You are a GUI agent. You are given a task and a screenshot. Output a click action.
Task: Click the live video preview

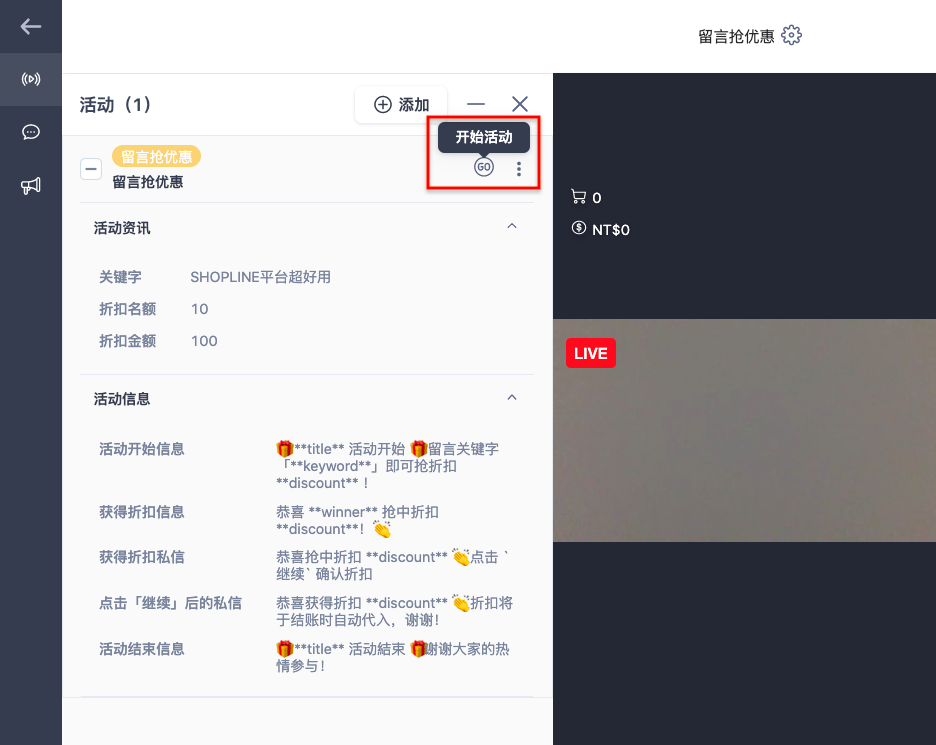pyautogui.click(x=744, y=430)
